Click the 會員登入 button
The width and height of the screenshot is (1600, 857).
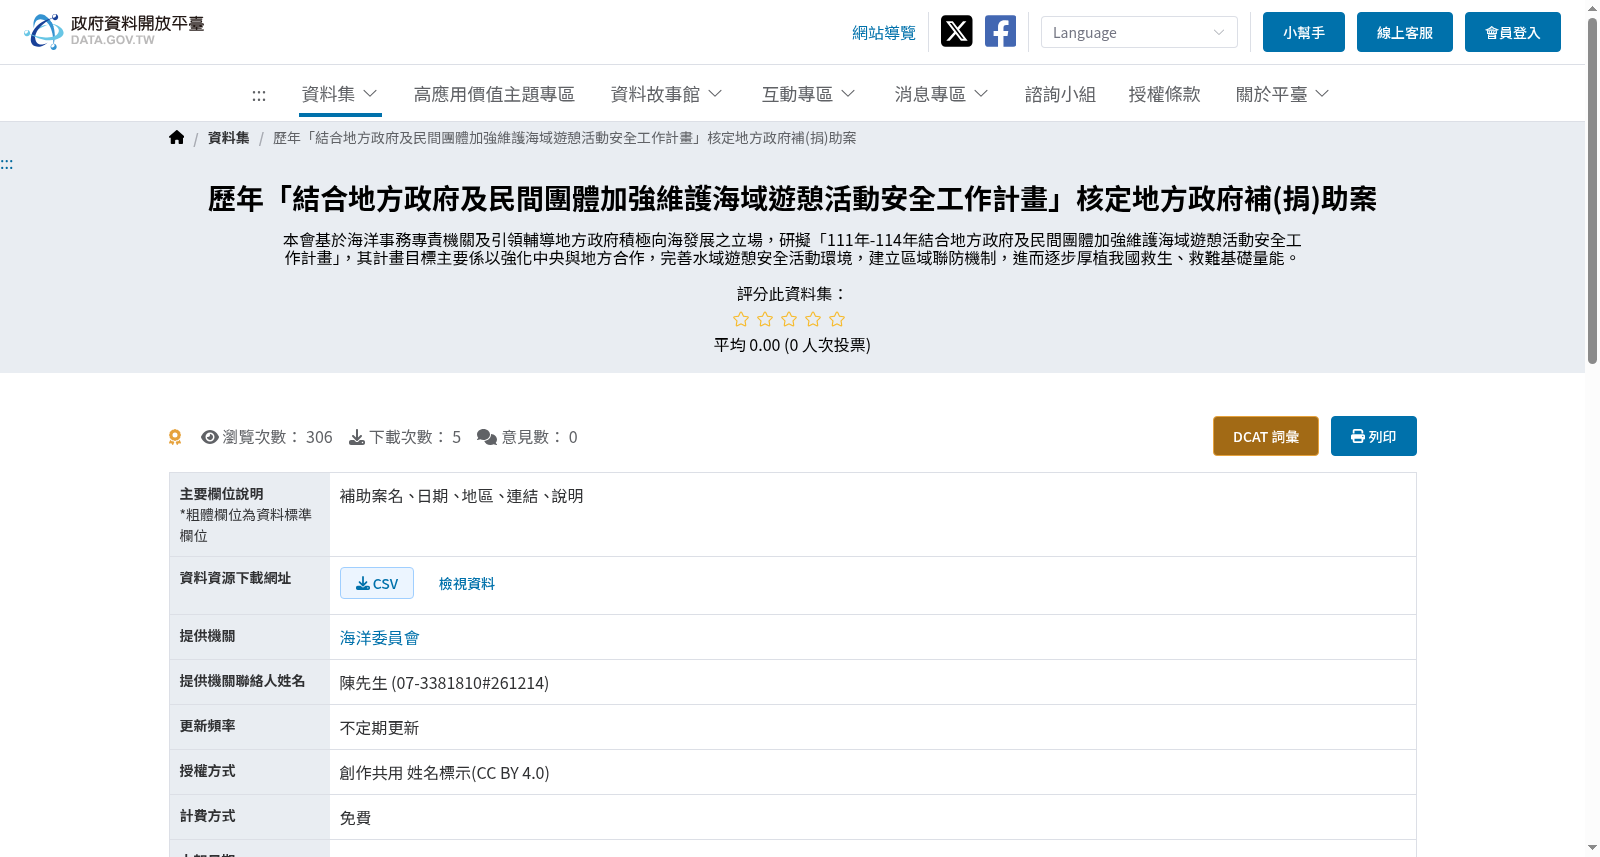1513,32
